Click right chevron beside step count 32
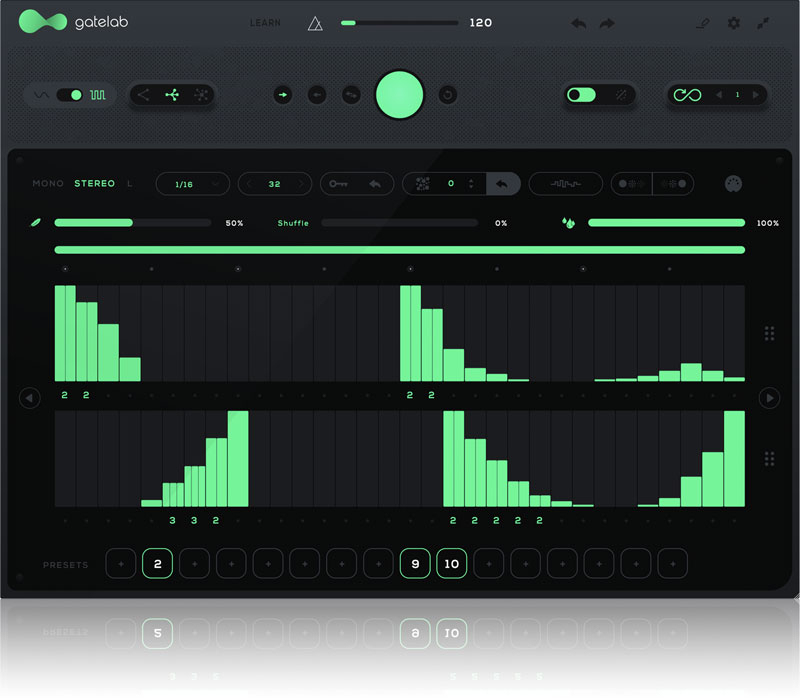This screenshot has height=700, width=800. coord(299,184)
